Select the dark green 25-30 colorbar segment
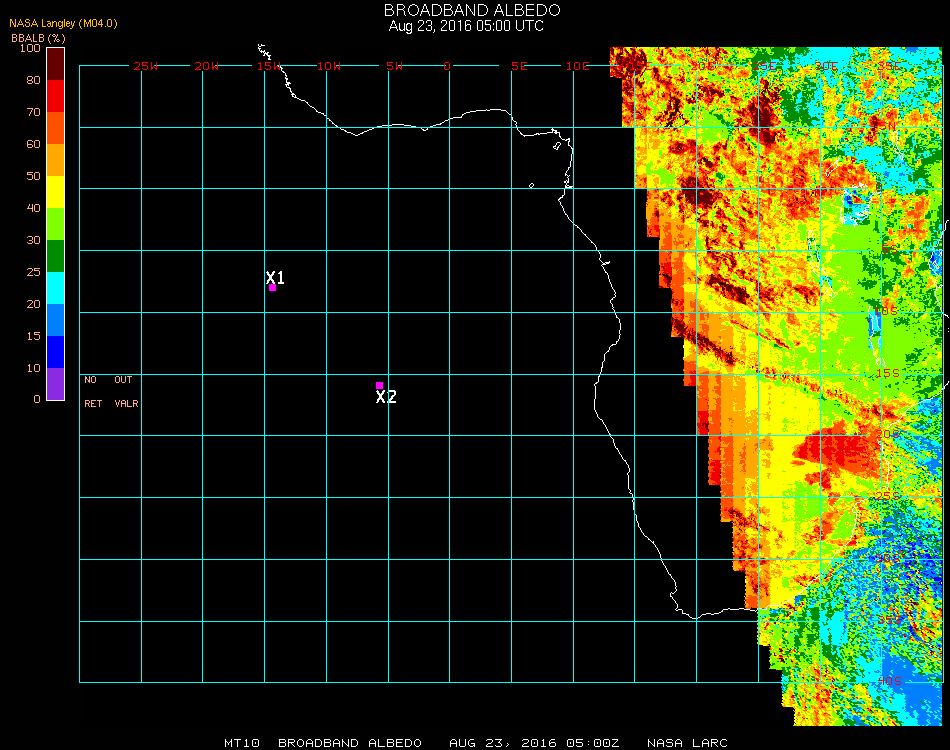The image size is (950, 750). point(55,256)
